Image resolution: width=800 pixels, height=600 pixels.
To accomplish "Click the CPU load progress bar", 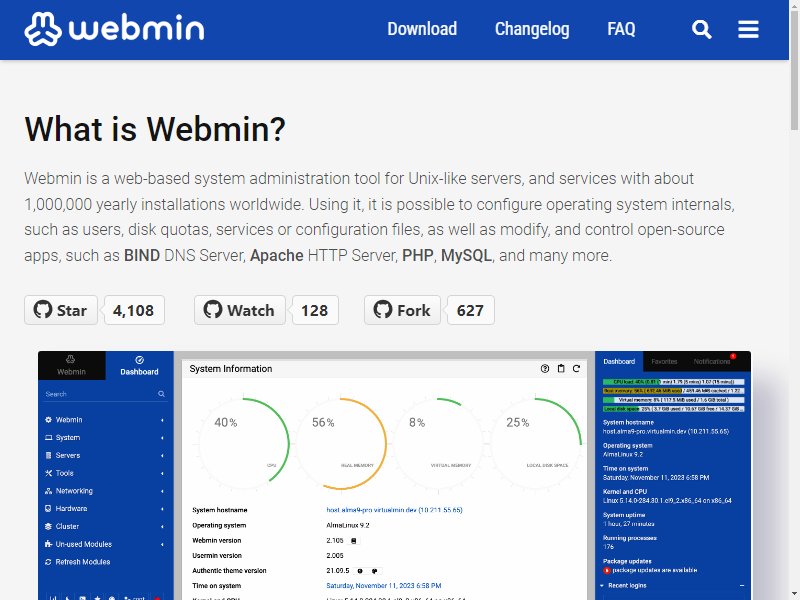I will tap(673, 382).
